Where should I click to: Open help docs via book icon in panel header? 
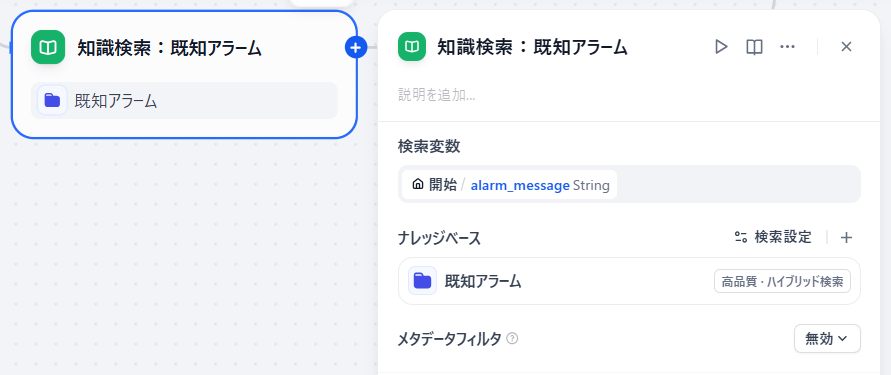coord(754,47)
